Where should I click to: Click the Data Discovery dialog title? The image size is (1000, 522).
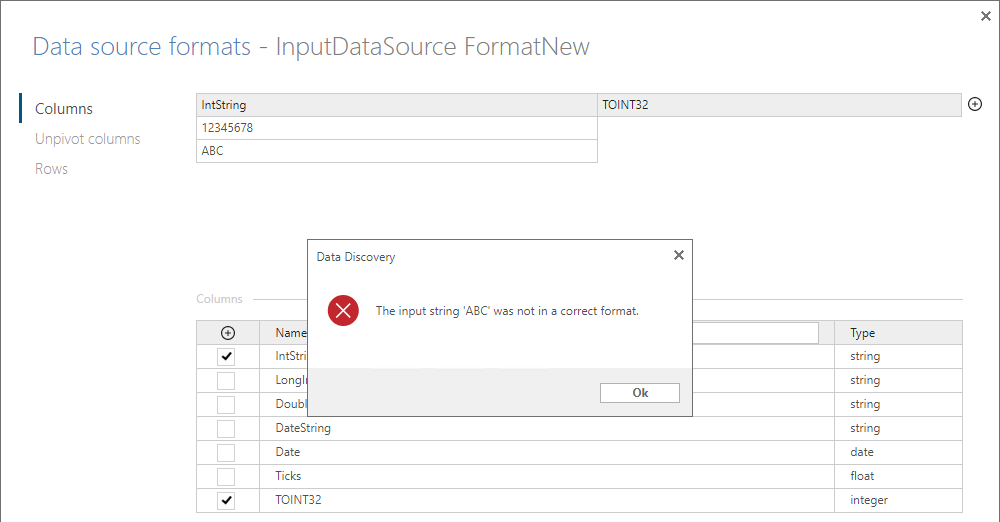point(356,257)
